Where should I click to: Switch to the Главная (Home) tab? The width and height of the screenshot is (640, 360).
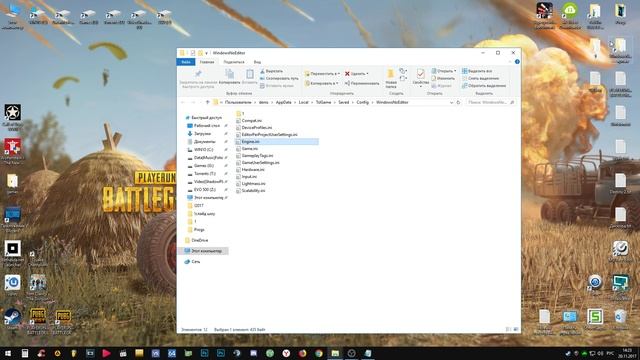click(207, 62)
